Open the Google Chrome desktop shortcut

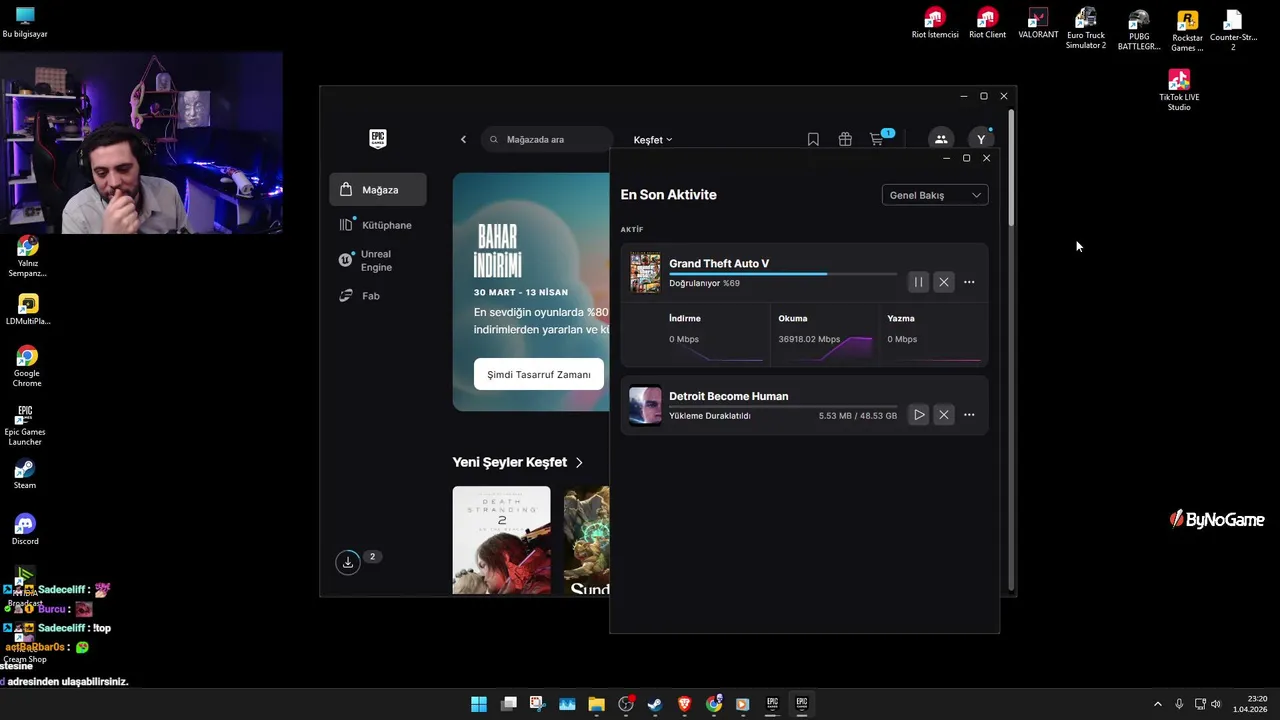click(27, 366)
